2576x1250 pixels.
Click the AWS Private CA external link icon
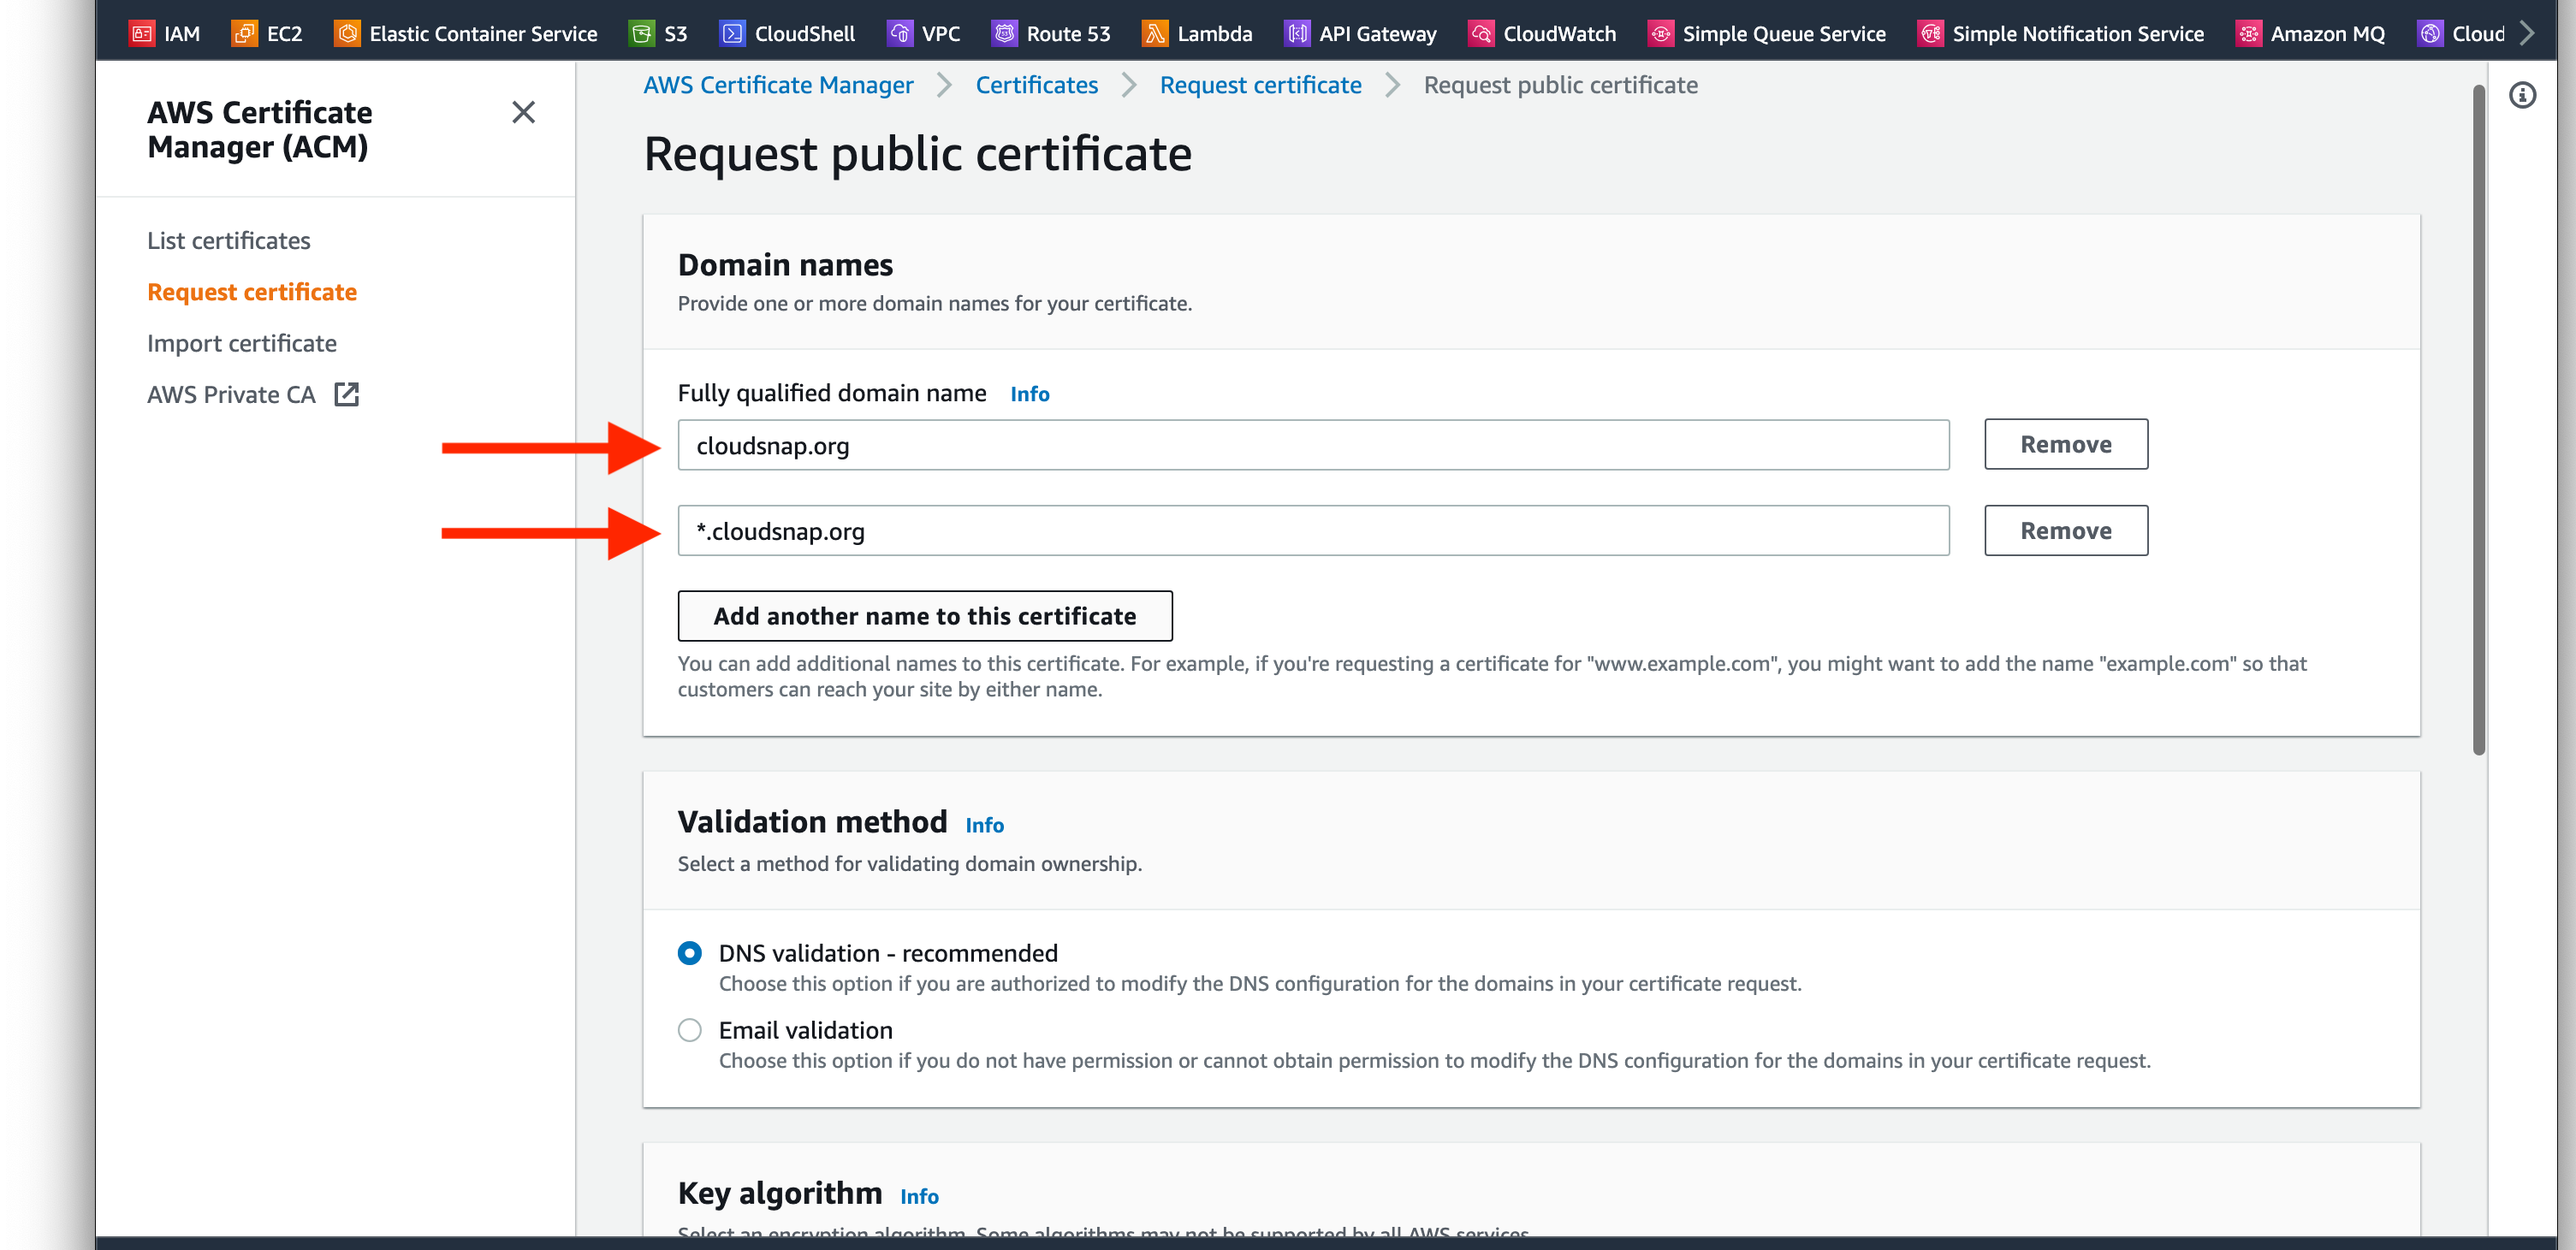coord(346,394)
